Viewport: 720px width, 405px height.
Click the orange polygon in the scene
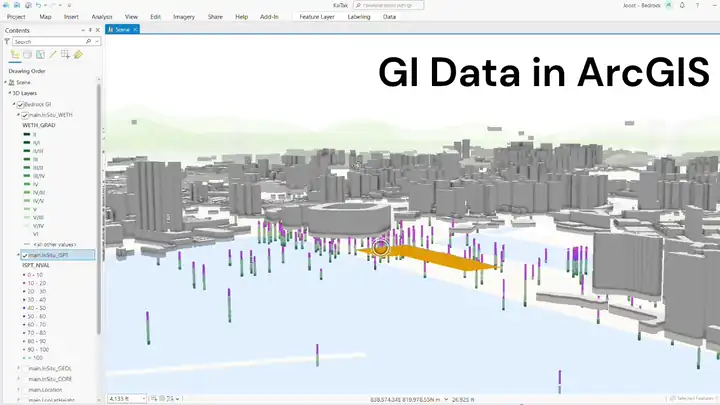(x=429, y=257)
